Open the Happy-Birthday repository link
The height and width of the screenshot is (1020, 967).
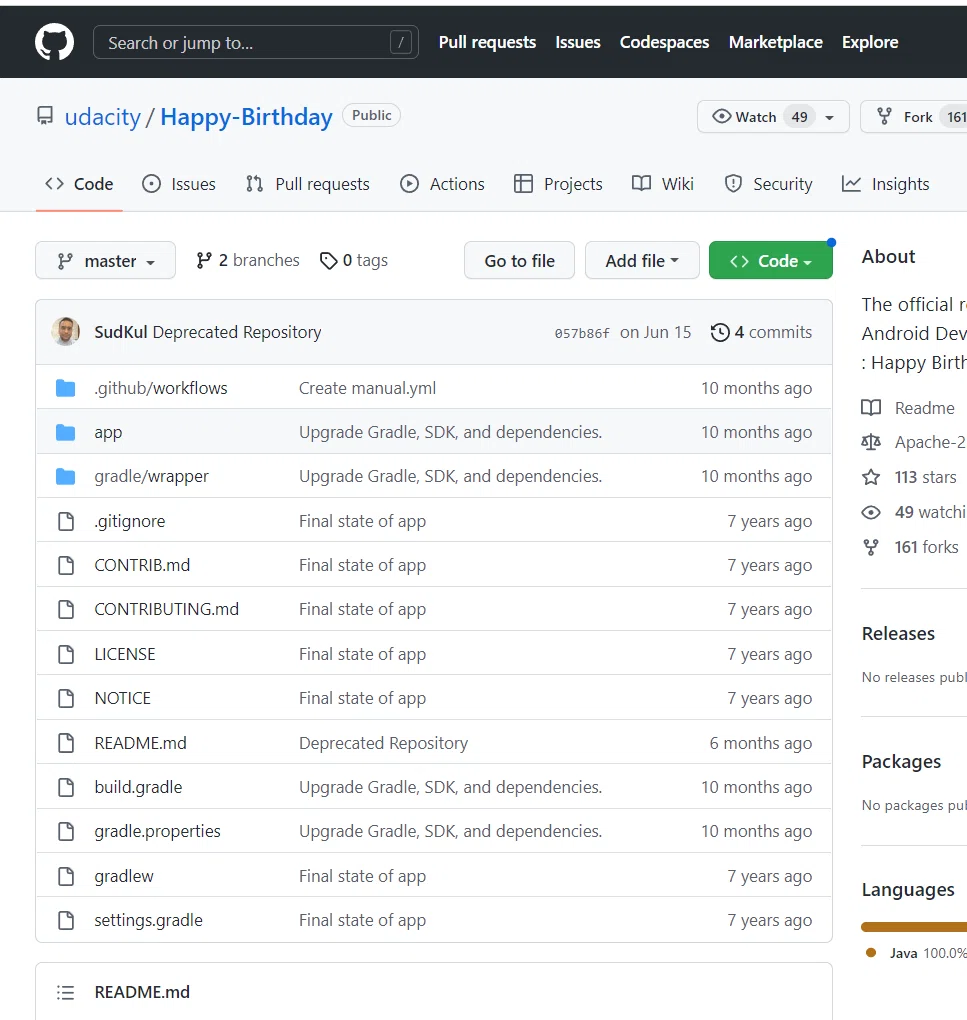[x=246, y=117]
